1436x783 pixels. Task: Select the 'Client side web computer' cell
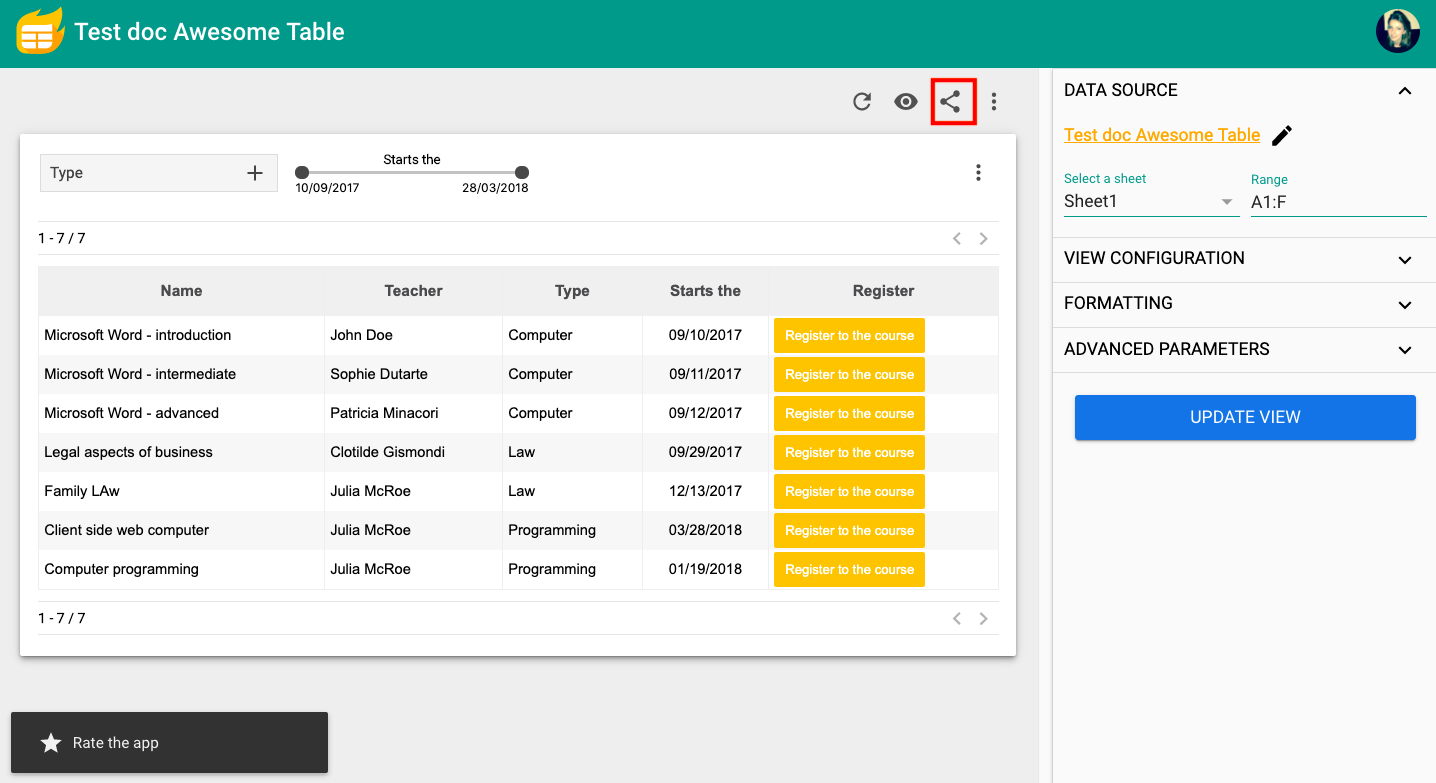tap(181, 530)
